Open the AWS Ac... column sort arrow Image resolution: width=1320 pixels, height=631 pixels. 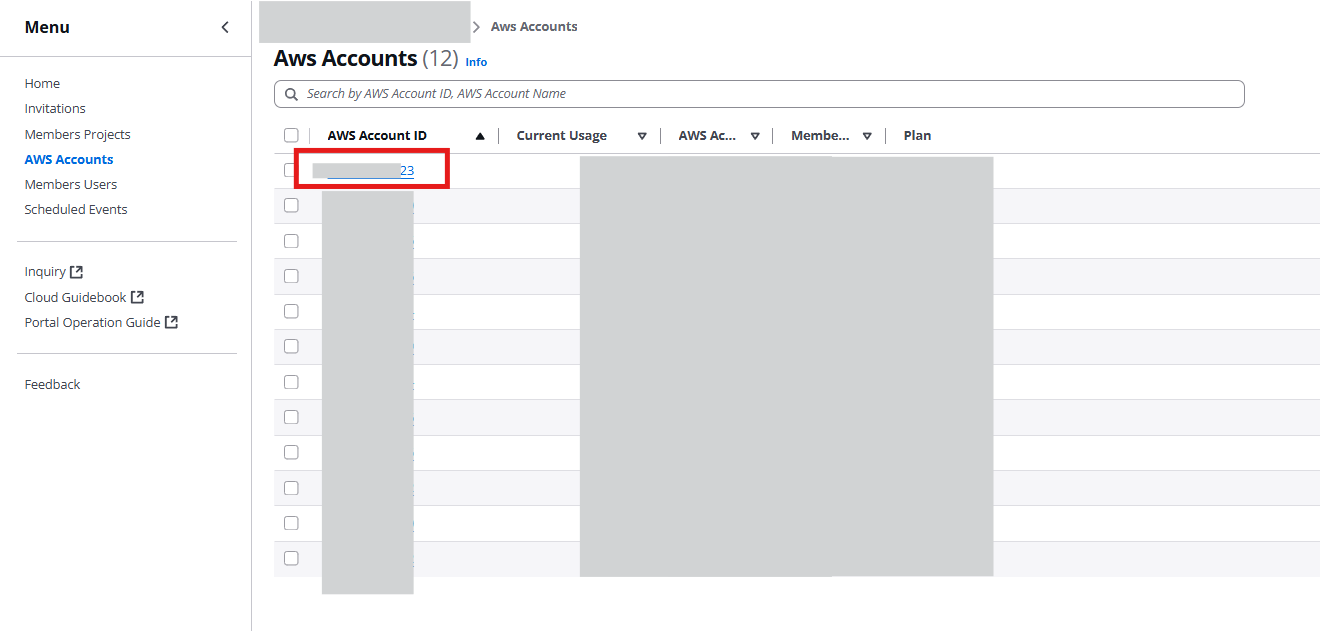(755, 136)
